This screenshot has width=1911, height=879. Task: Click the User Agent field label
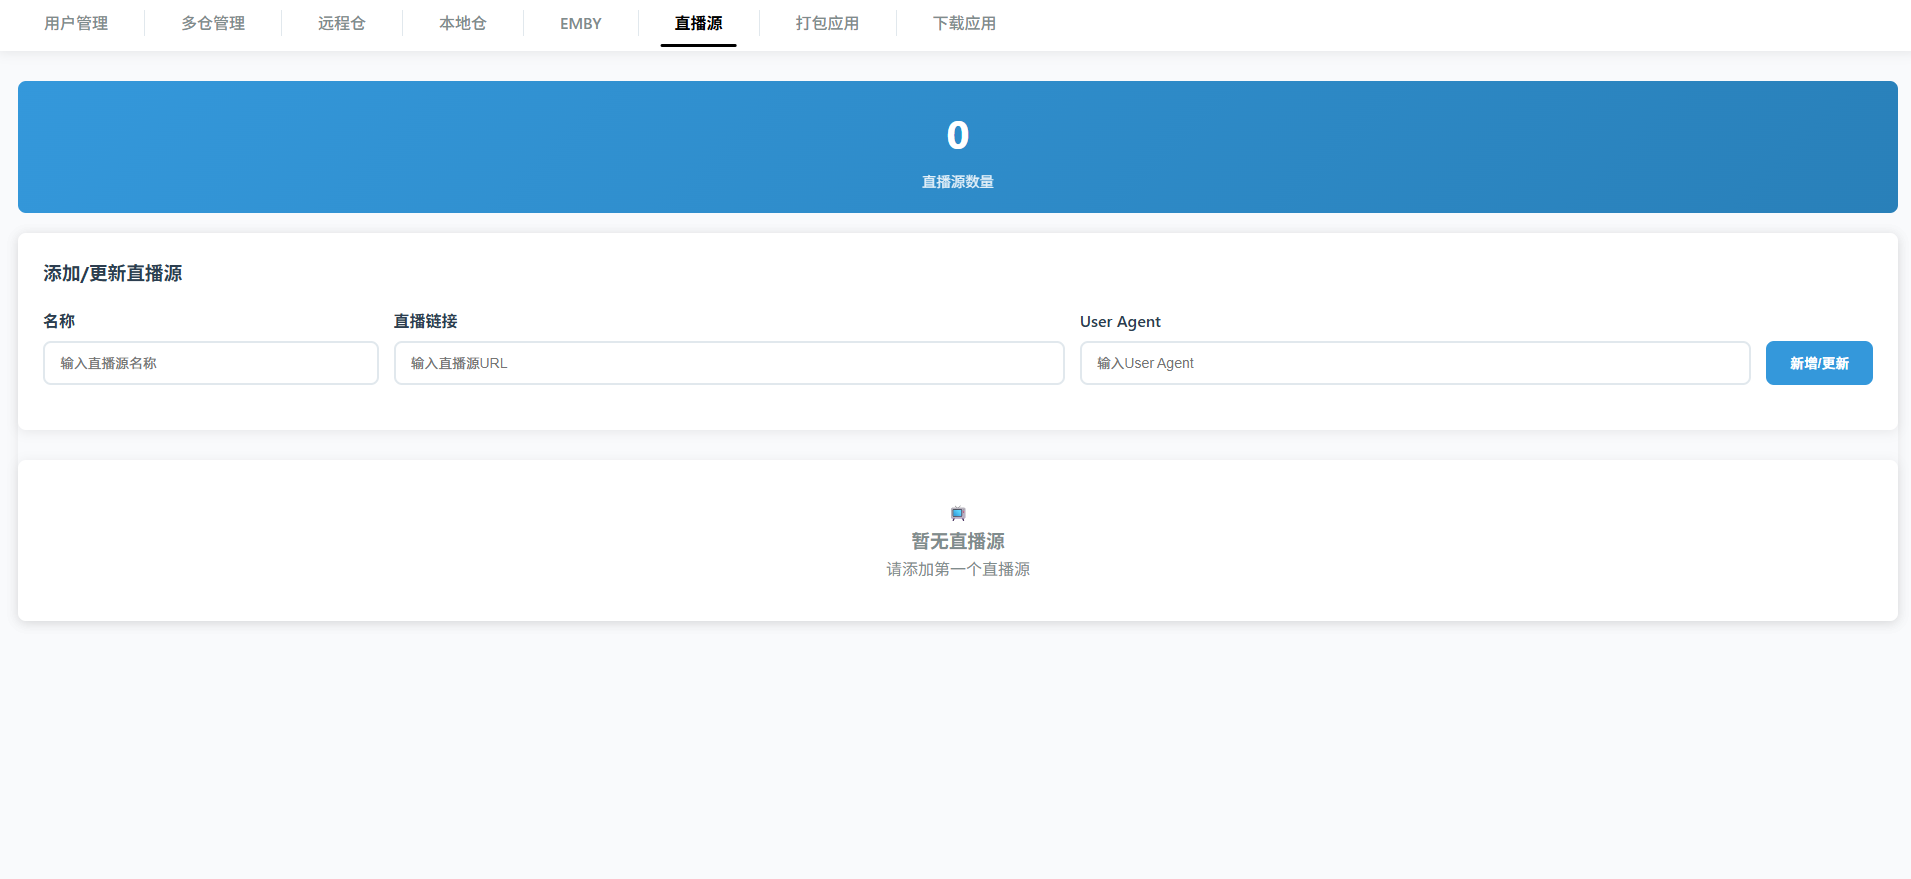(x=1120, y=321)
